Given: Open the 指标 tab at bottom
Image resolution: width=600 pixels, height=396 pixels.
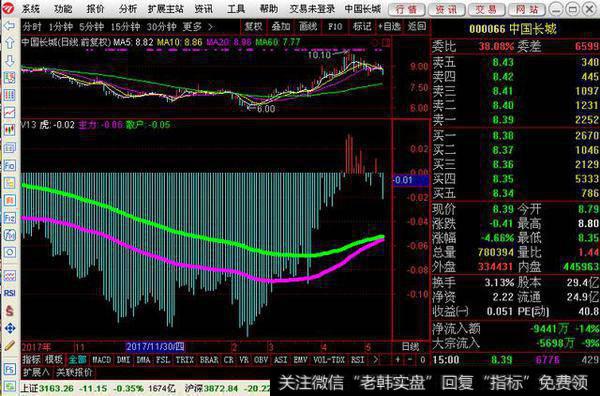Looking at the screenshot, I should [31, 360].
